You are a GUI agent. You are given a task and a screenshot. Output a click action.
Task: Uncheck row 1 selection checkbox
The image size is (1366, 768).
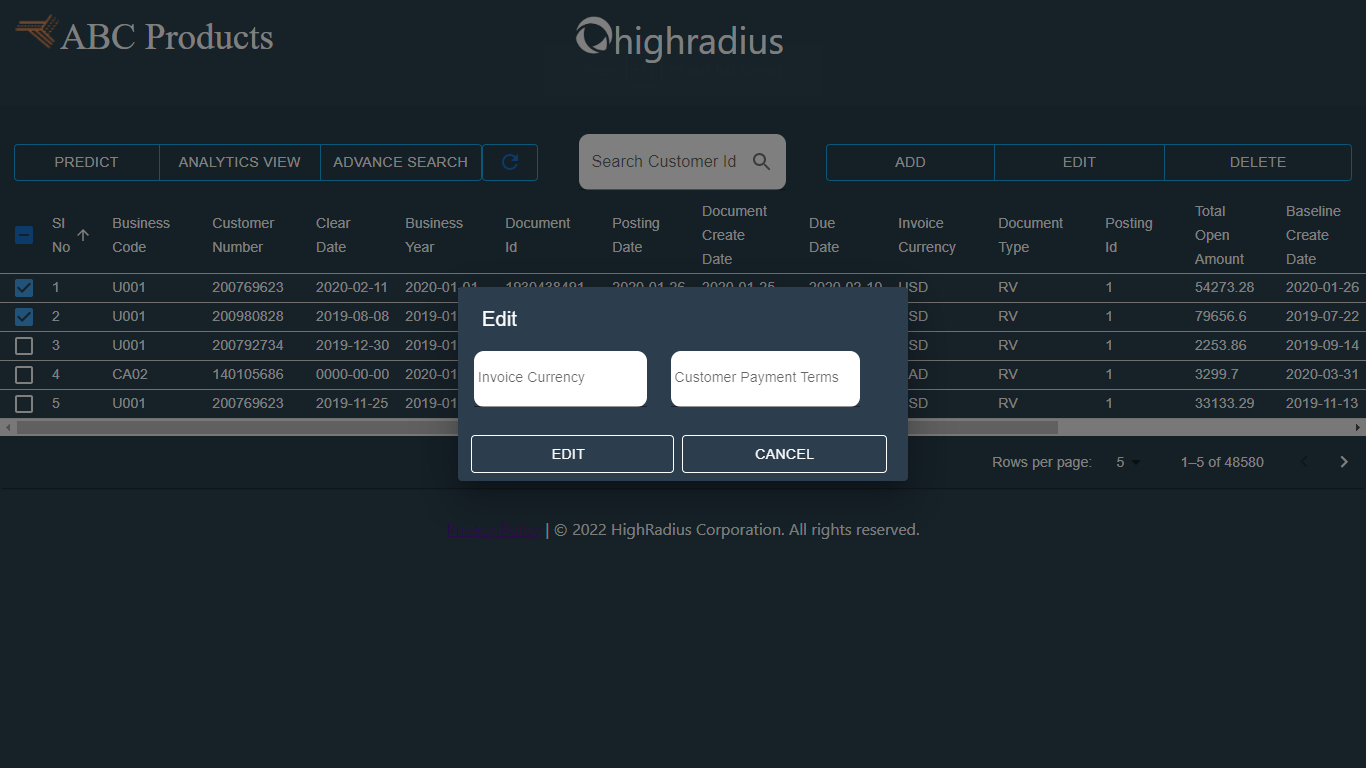(24, 288)
